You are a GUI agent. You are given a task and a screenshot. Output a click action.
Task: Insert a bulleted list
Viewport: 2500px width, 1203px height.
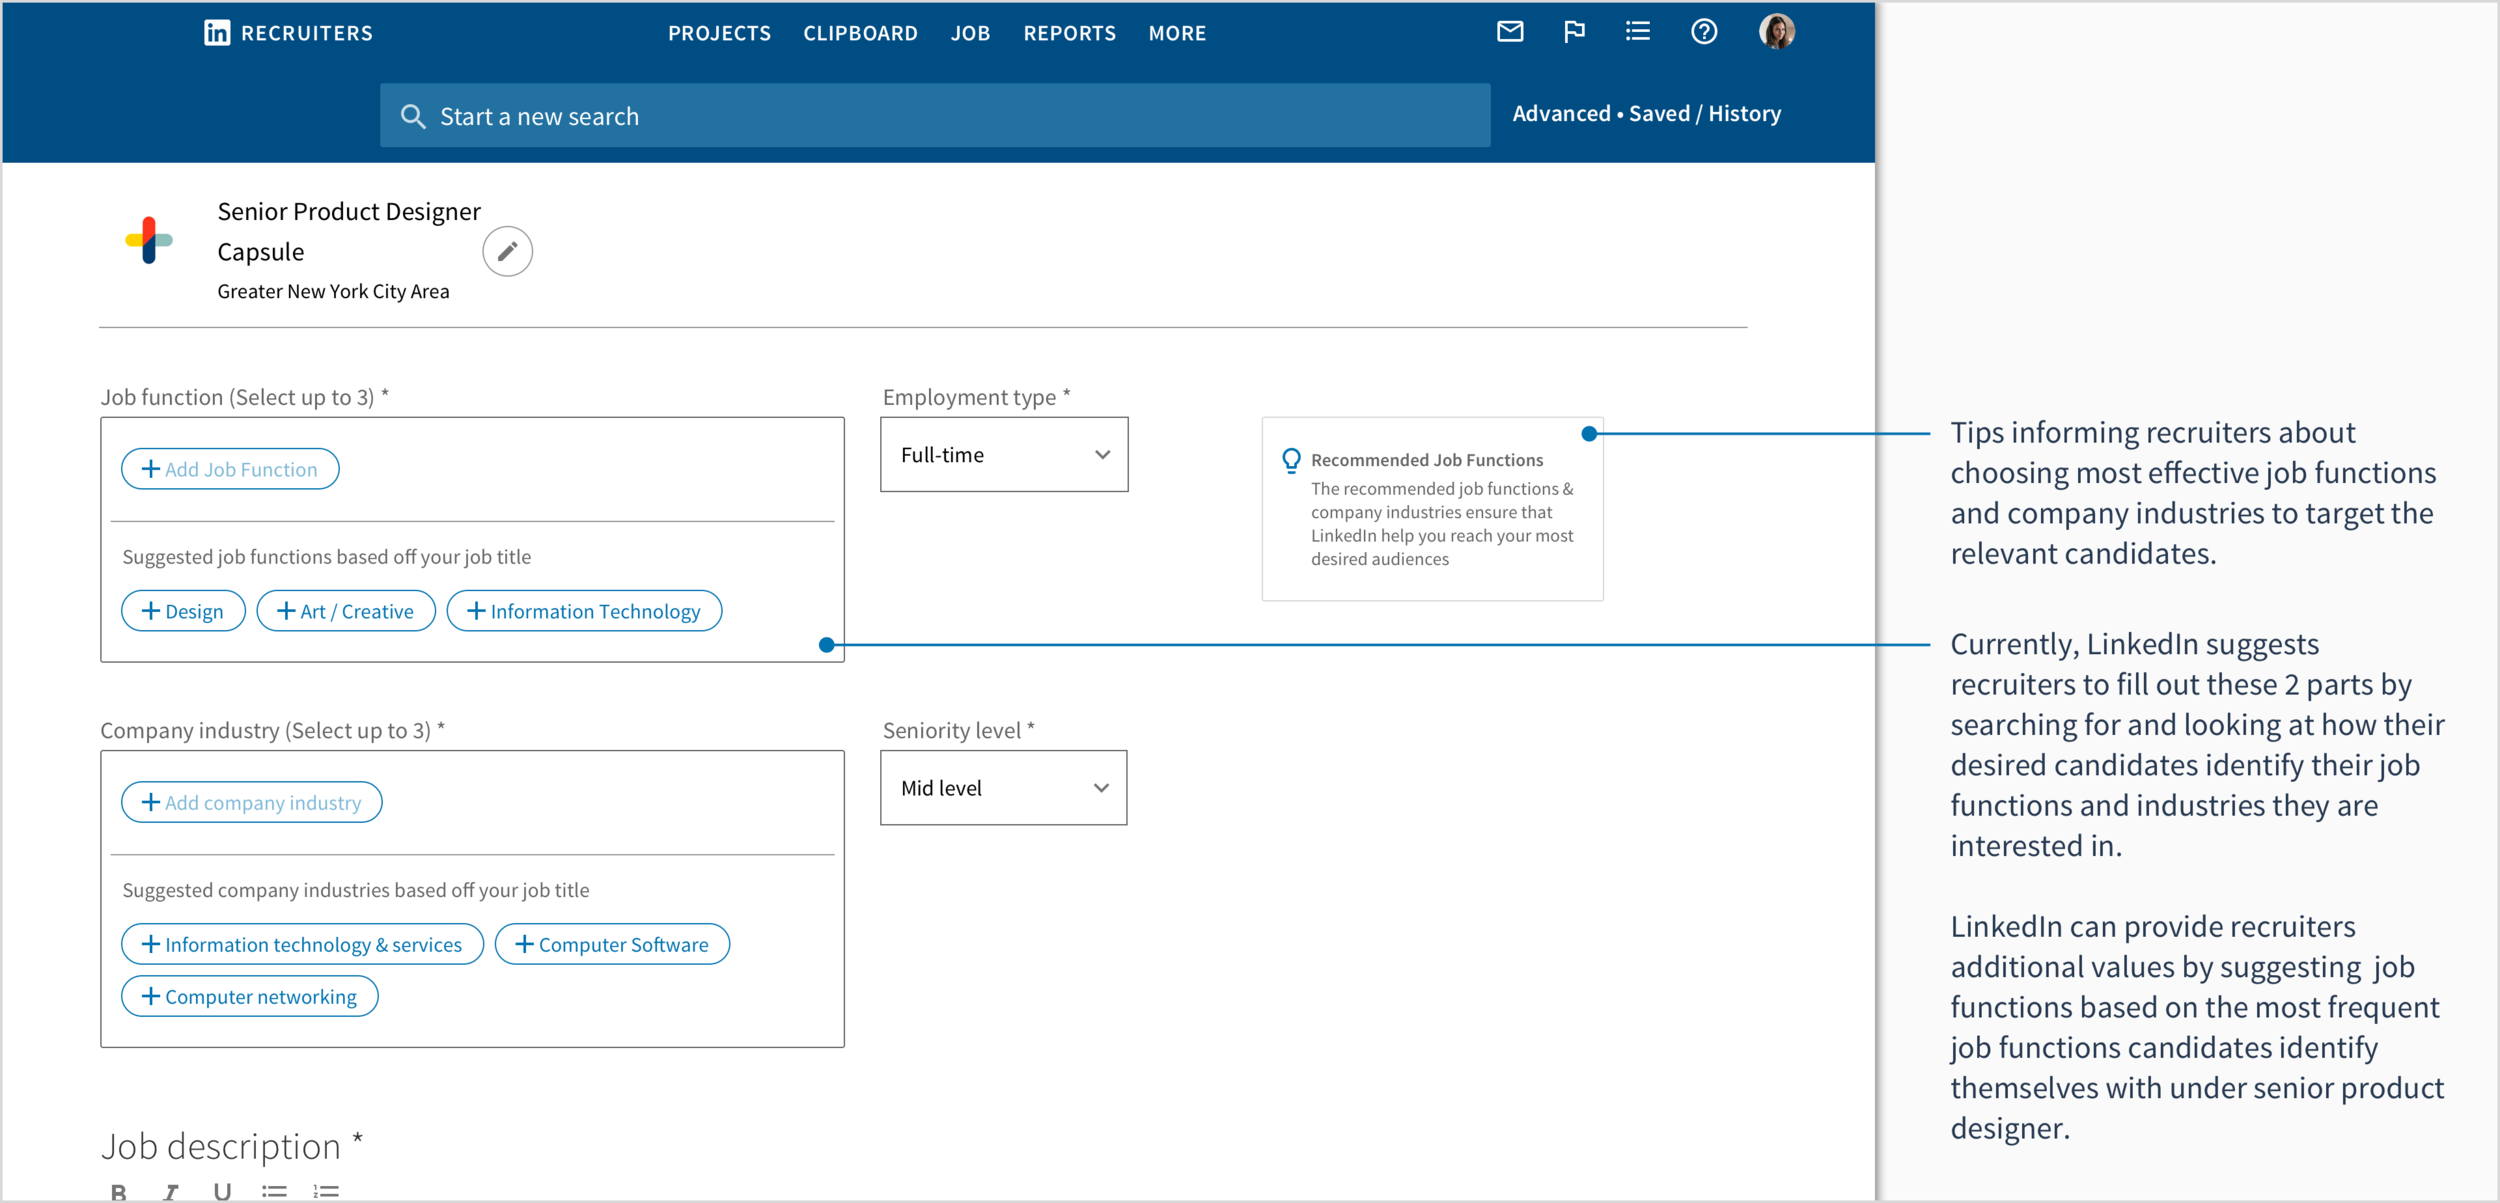pos(274,1191)
